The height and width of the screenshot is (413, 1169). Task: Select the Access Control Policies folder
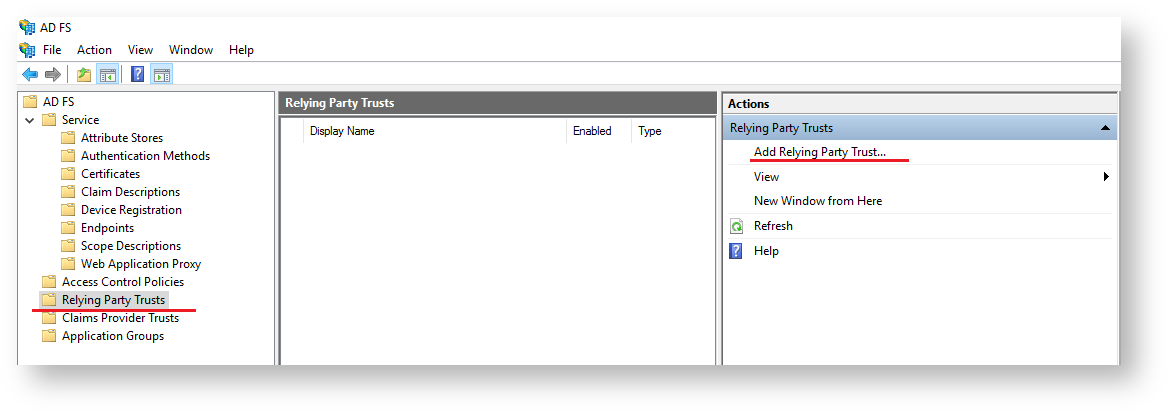[122, 282]
